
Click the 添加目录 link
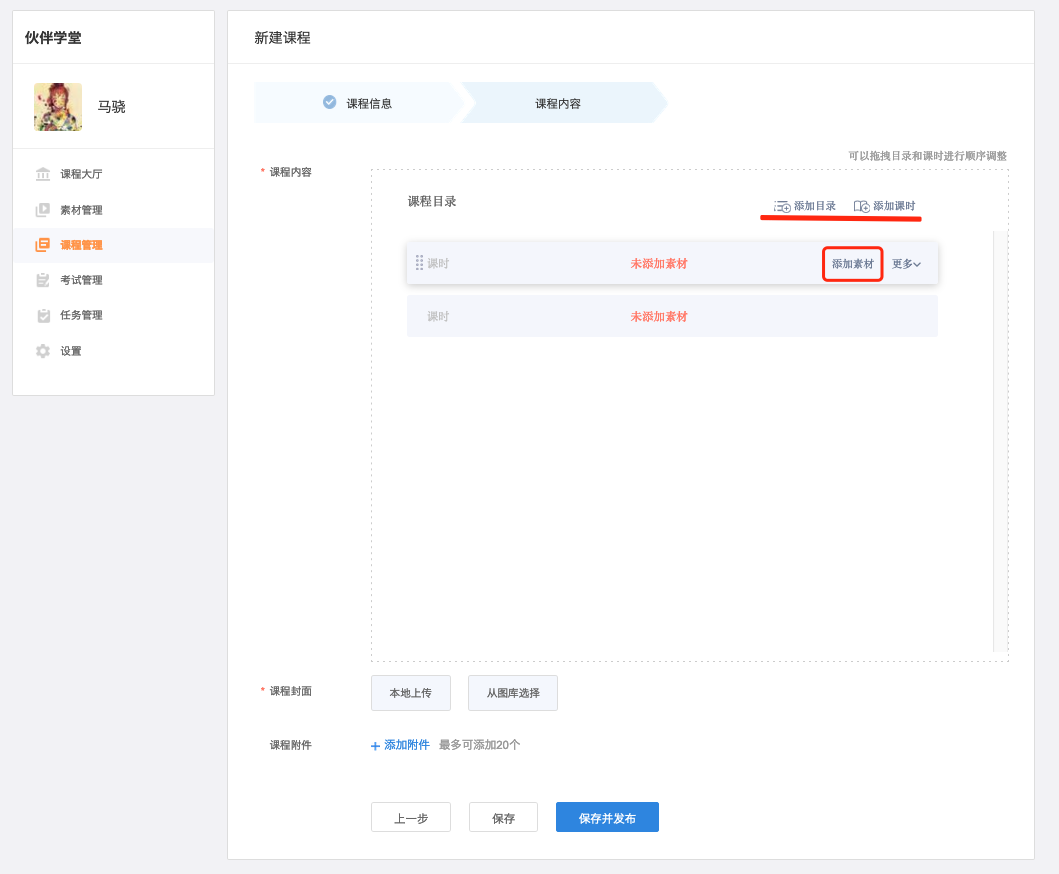(x=805, y=206)
